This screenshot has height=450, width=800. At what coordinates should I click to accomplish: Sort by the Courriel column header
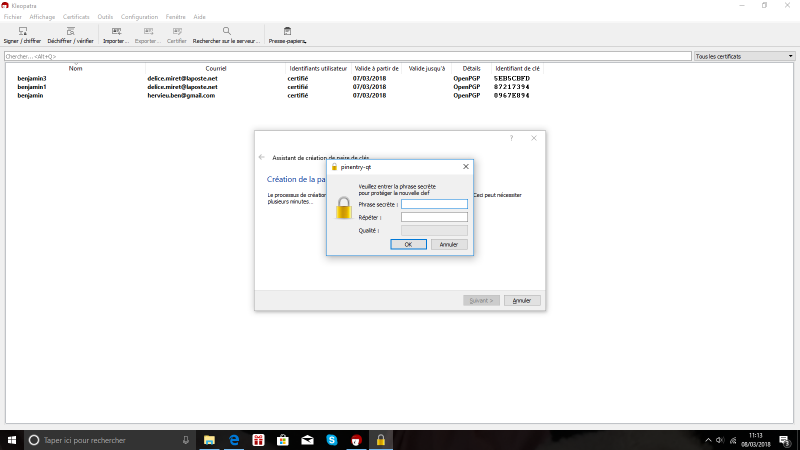click(216, 68)
